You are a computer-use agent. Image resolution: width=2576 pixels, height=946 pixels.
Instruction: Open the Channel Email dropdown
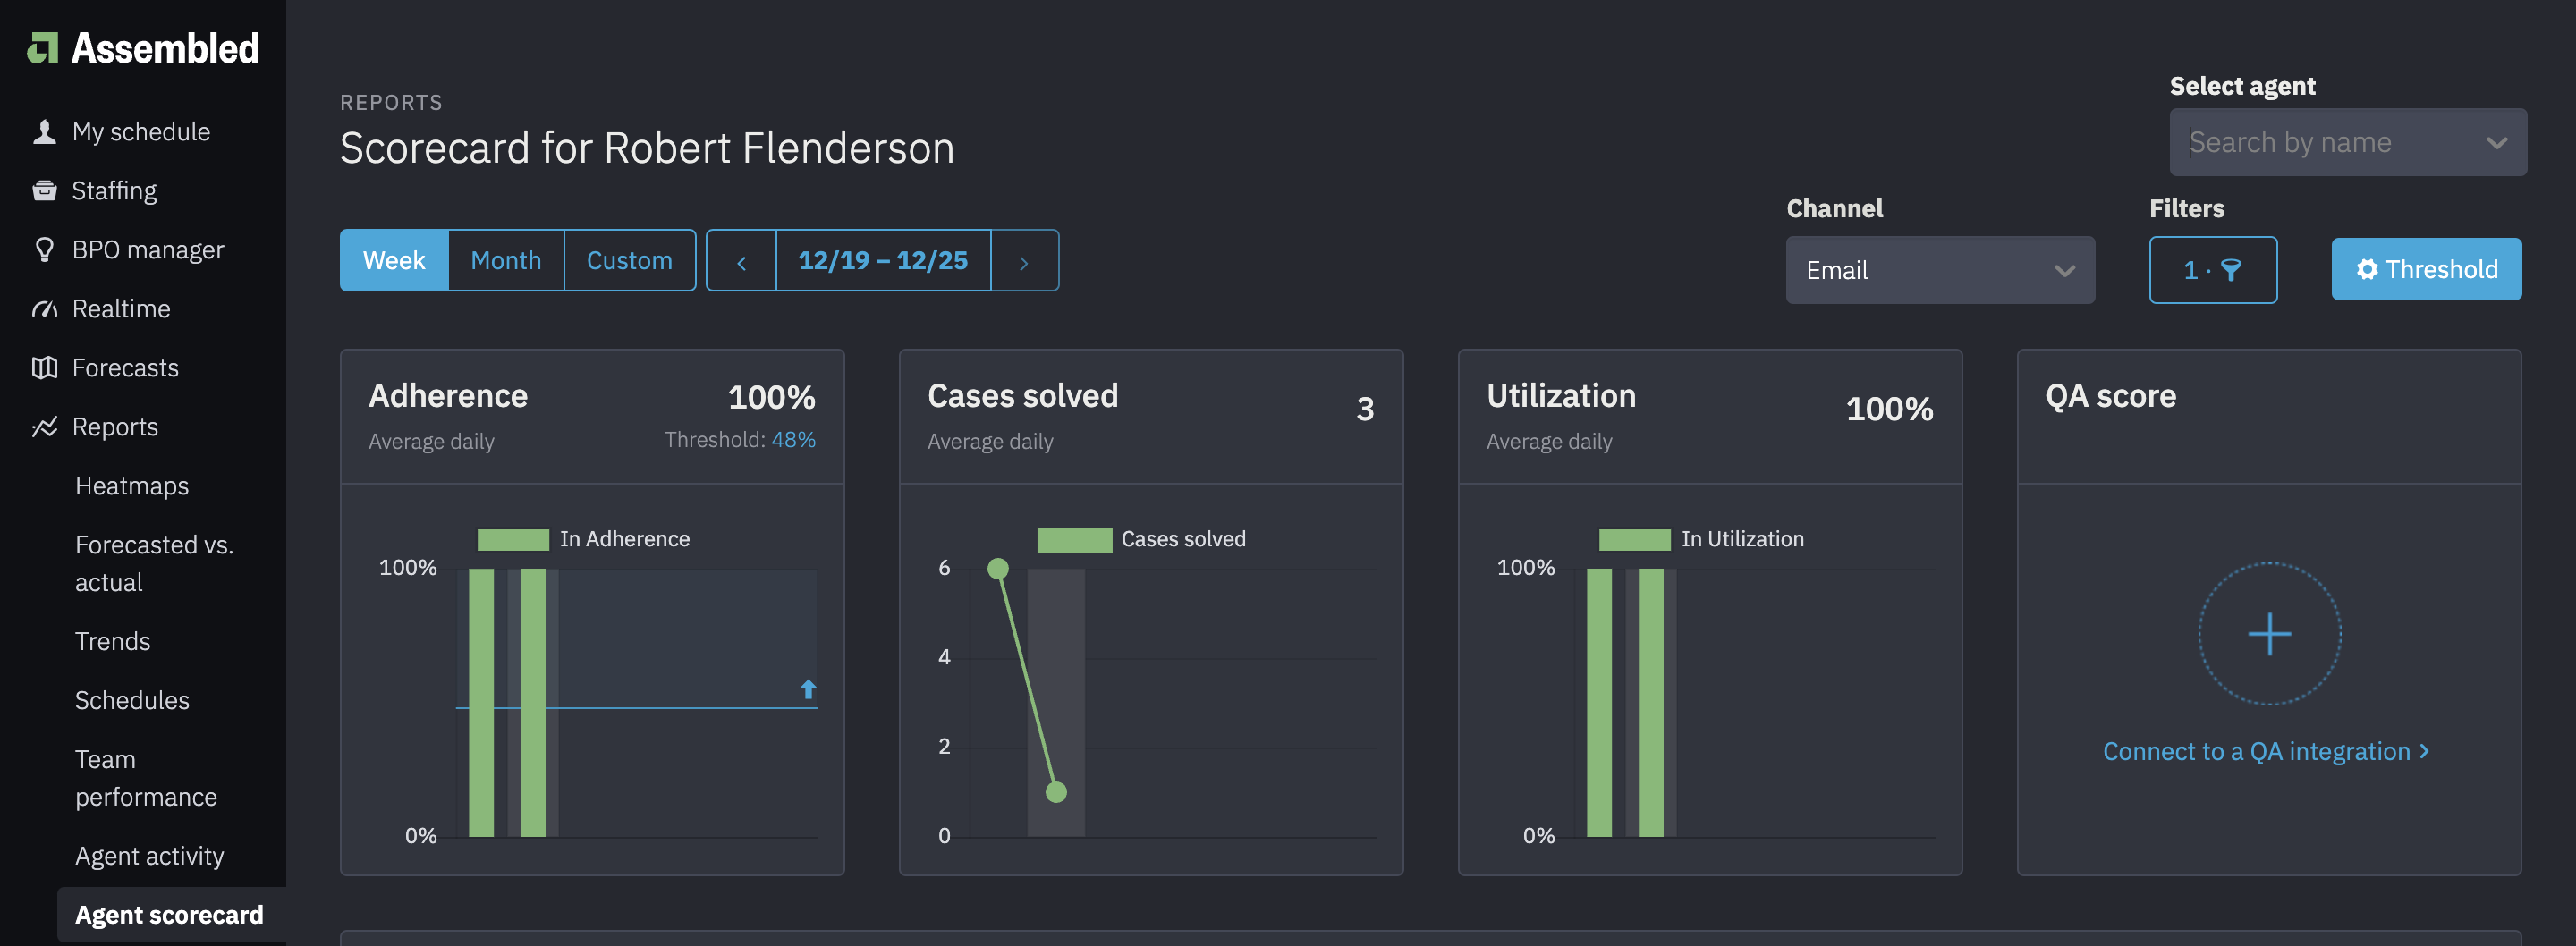[1939, 270]
